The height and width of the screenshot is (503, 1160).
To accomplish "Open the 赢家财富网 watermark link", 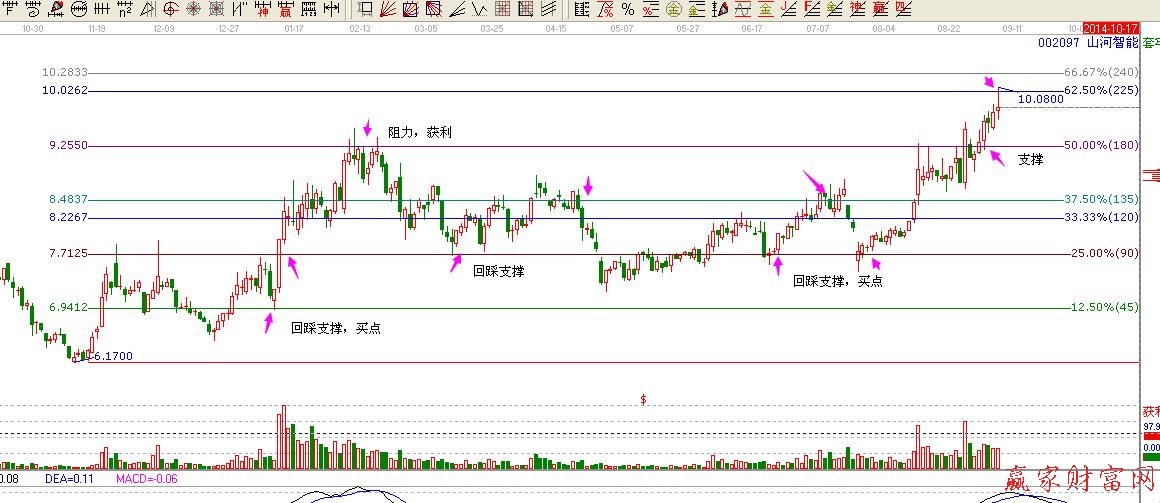I will pyautogui.click(x=1081, y=483).
